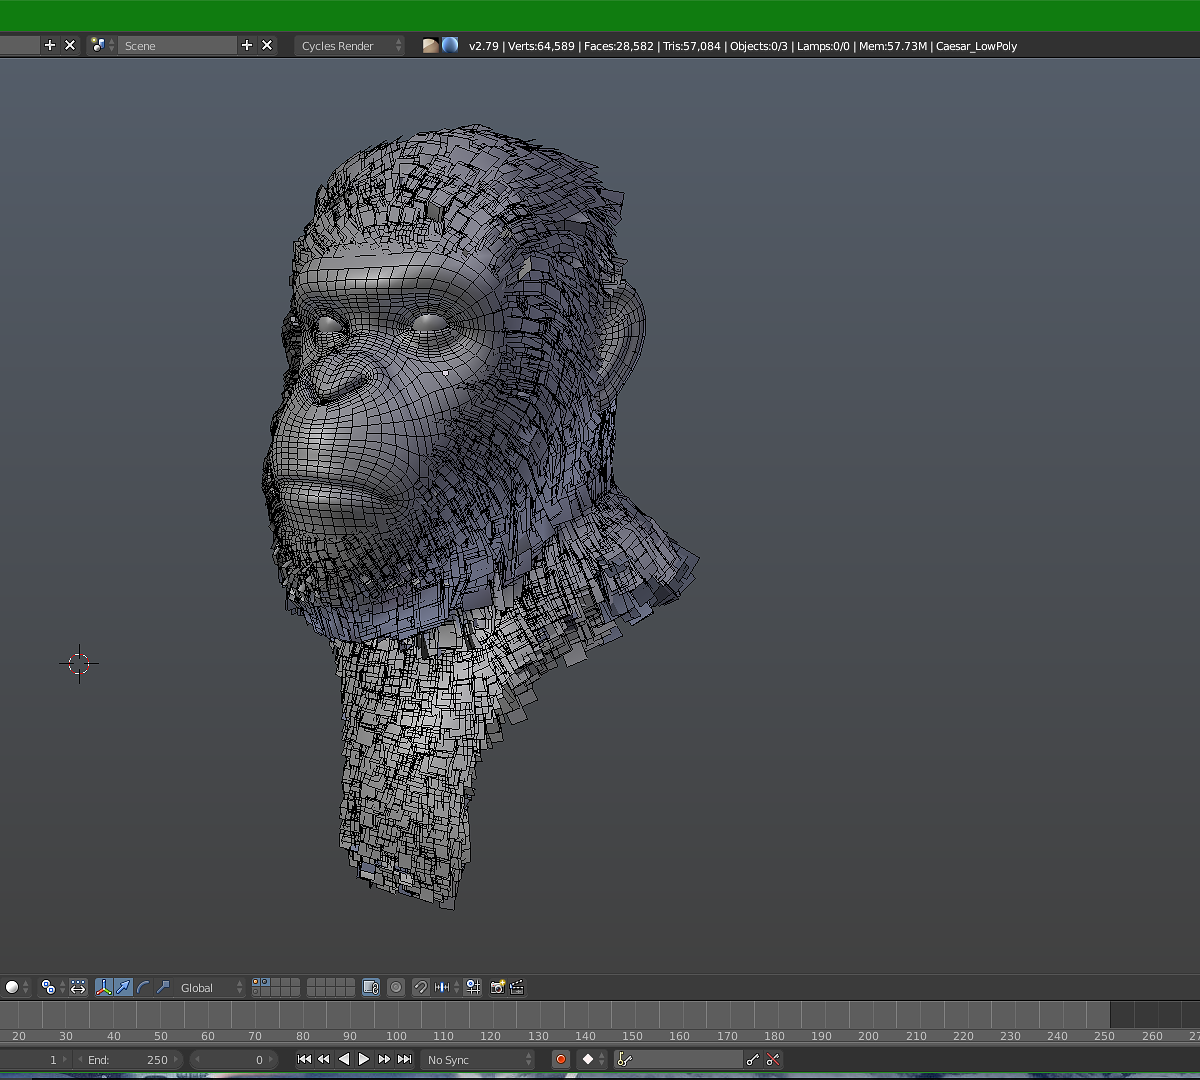Toggle manipulate center points option
The height and width of the screenshot is (1080, 1200).
click(x=78, y=987)
